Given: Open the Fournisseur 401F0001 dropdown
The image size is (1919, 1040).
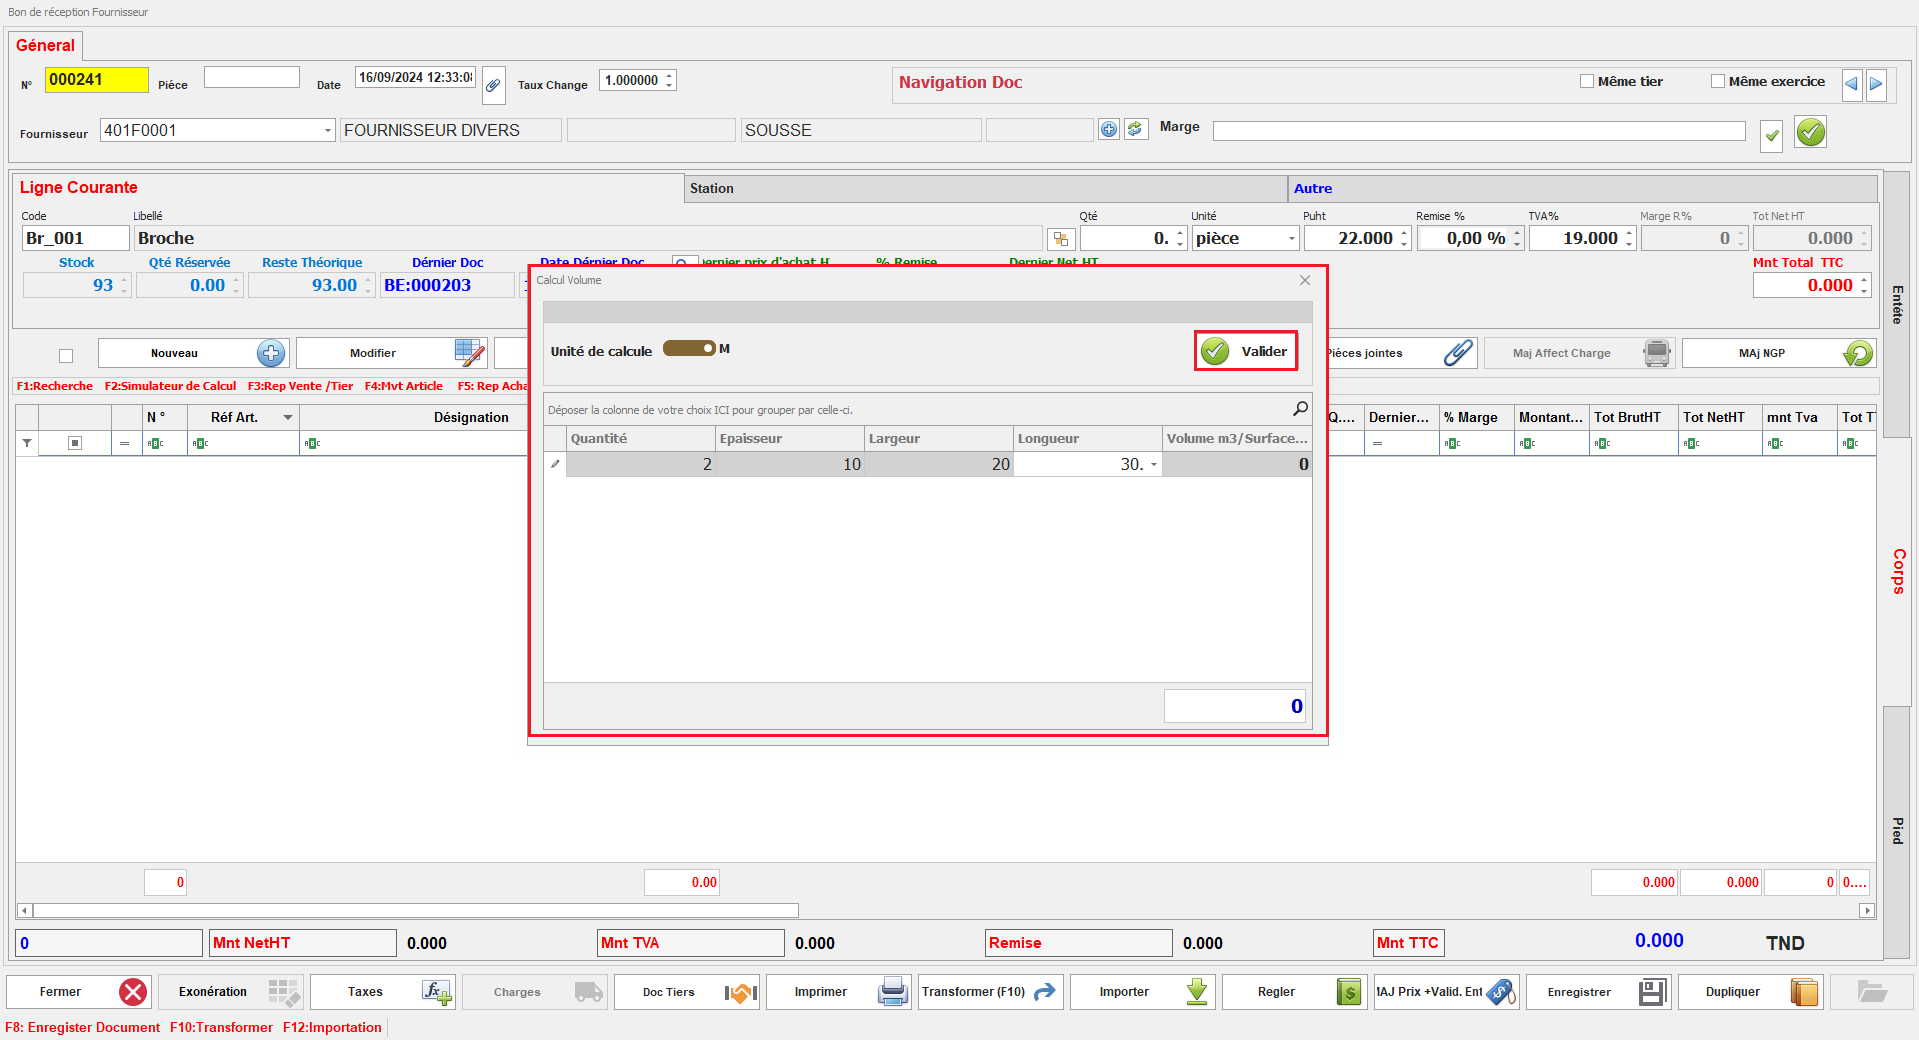Looking at the screenshot, I should [327, 130].
